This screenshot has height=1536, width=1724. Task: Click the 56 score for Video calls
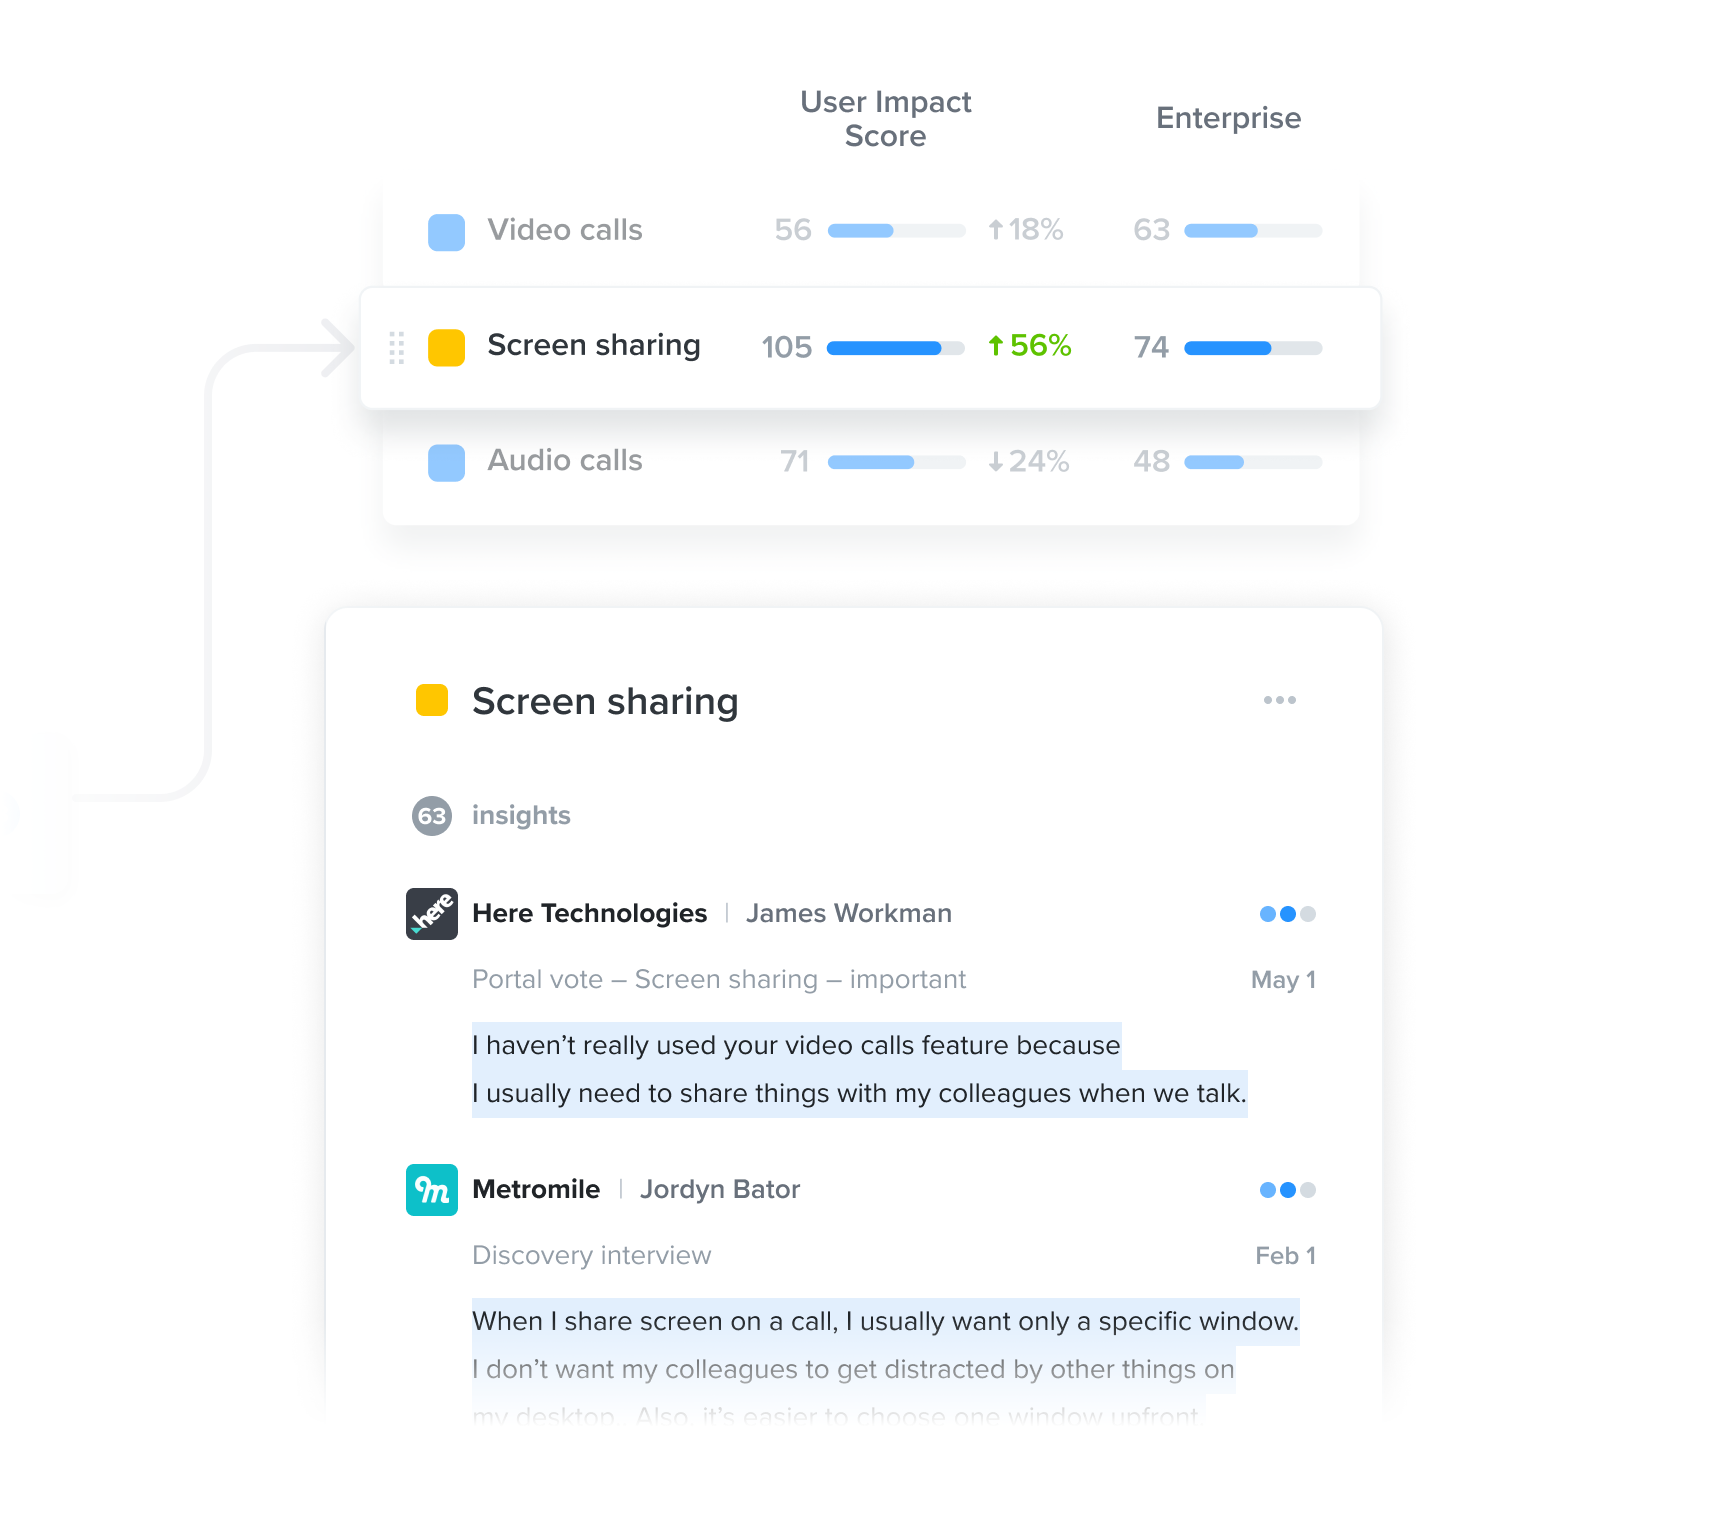click(x=793, y=230)
